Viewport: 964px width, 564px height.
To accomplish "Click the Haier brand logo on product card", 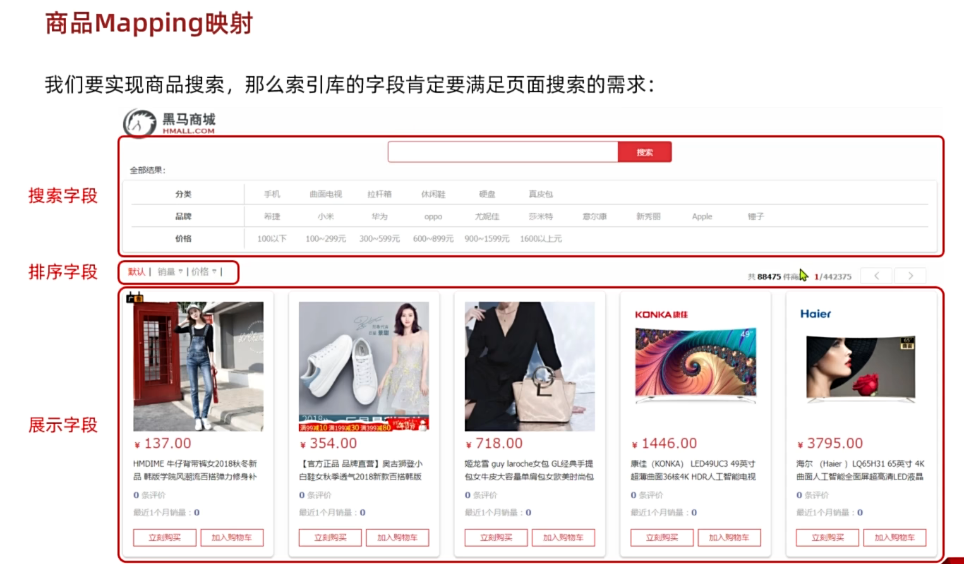I will point(815,314).
